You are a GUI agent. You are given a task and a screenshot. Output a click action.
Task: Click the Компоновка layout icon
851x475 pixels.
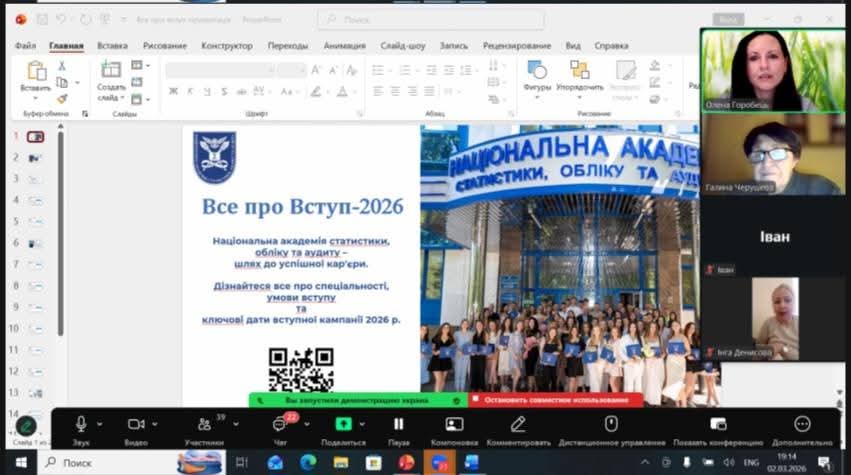pos(455,425)
